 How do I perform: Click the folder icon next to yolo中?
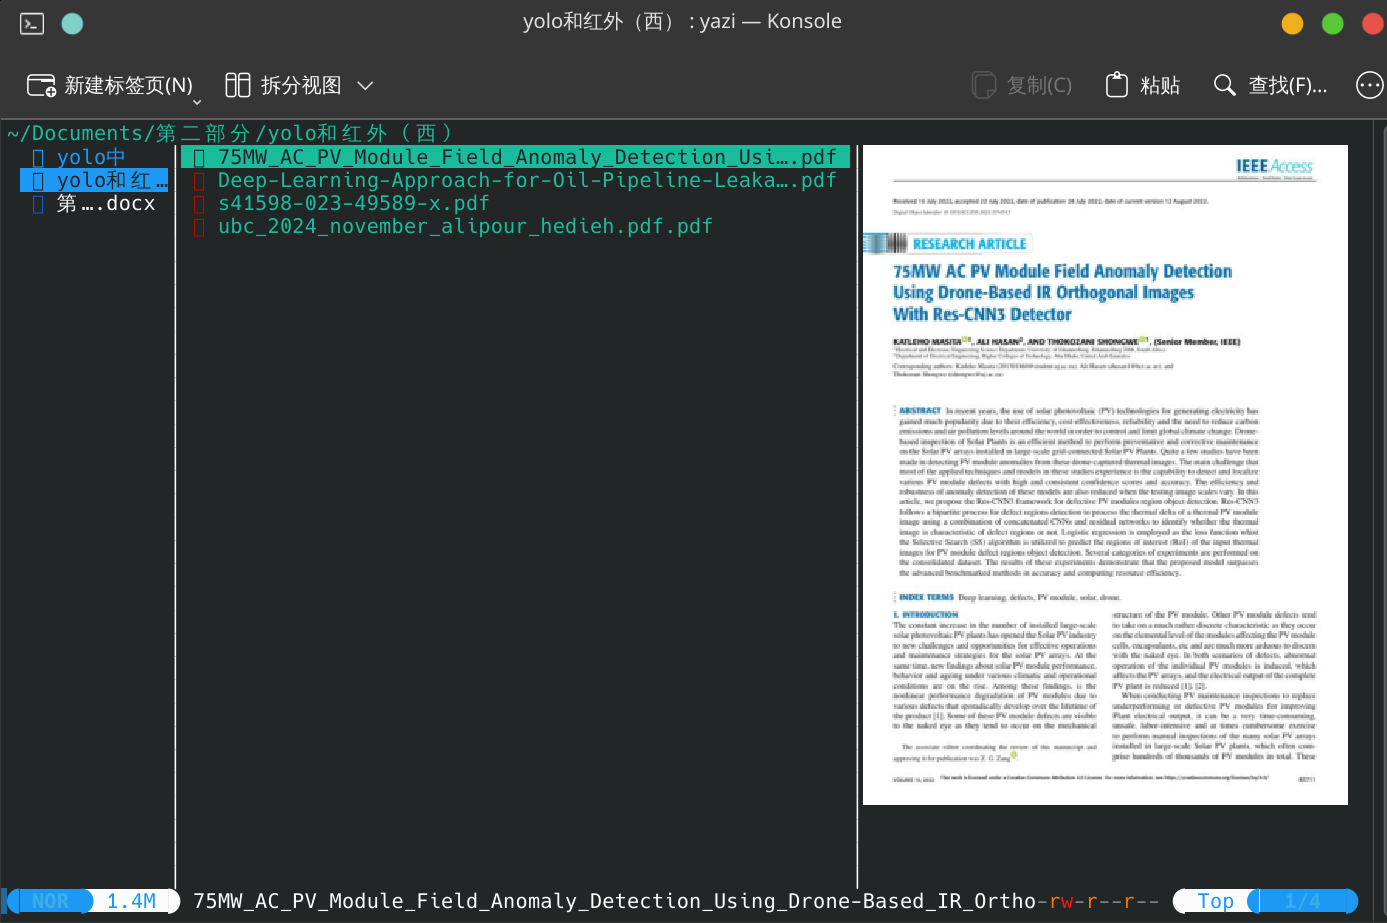(x=37, y=157)
